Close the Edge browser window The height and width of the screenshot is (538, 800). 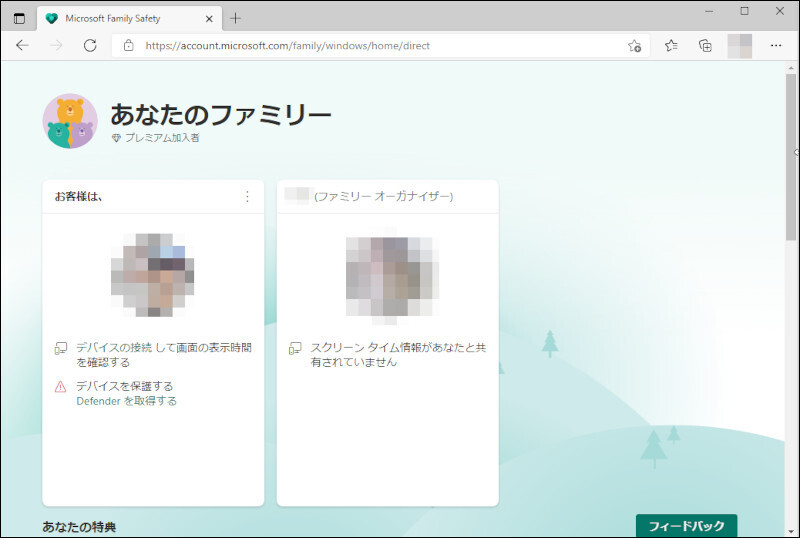(x=780, y=11)
